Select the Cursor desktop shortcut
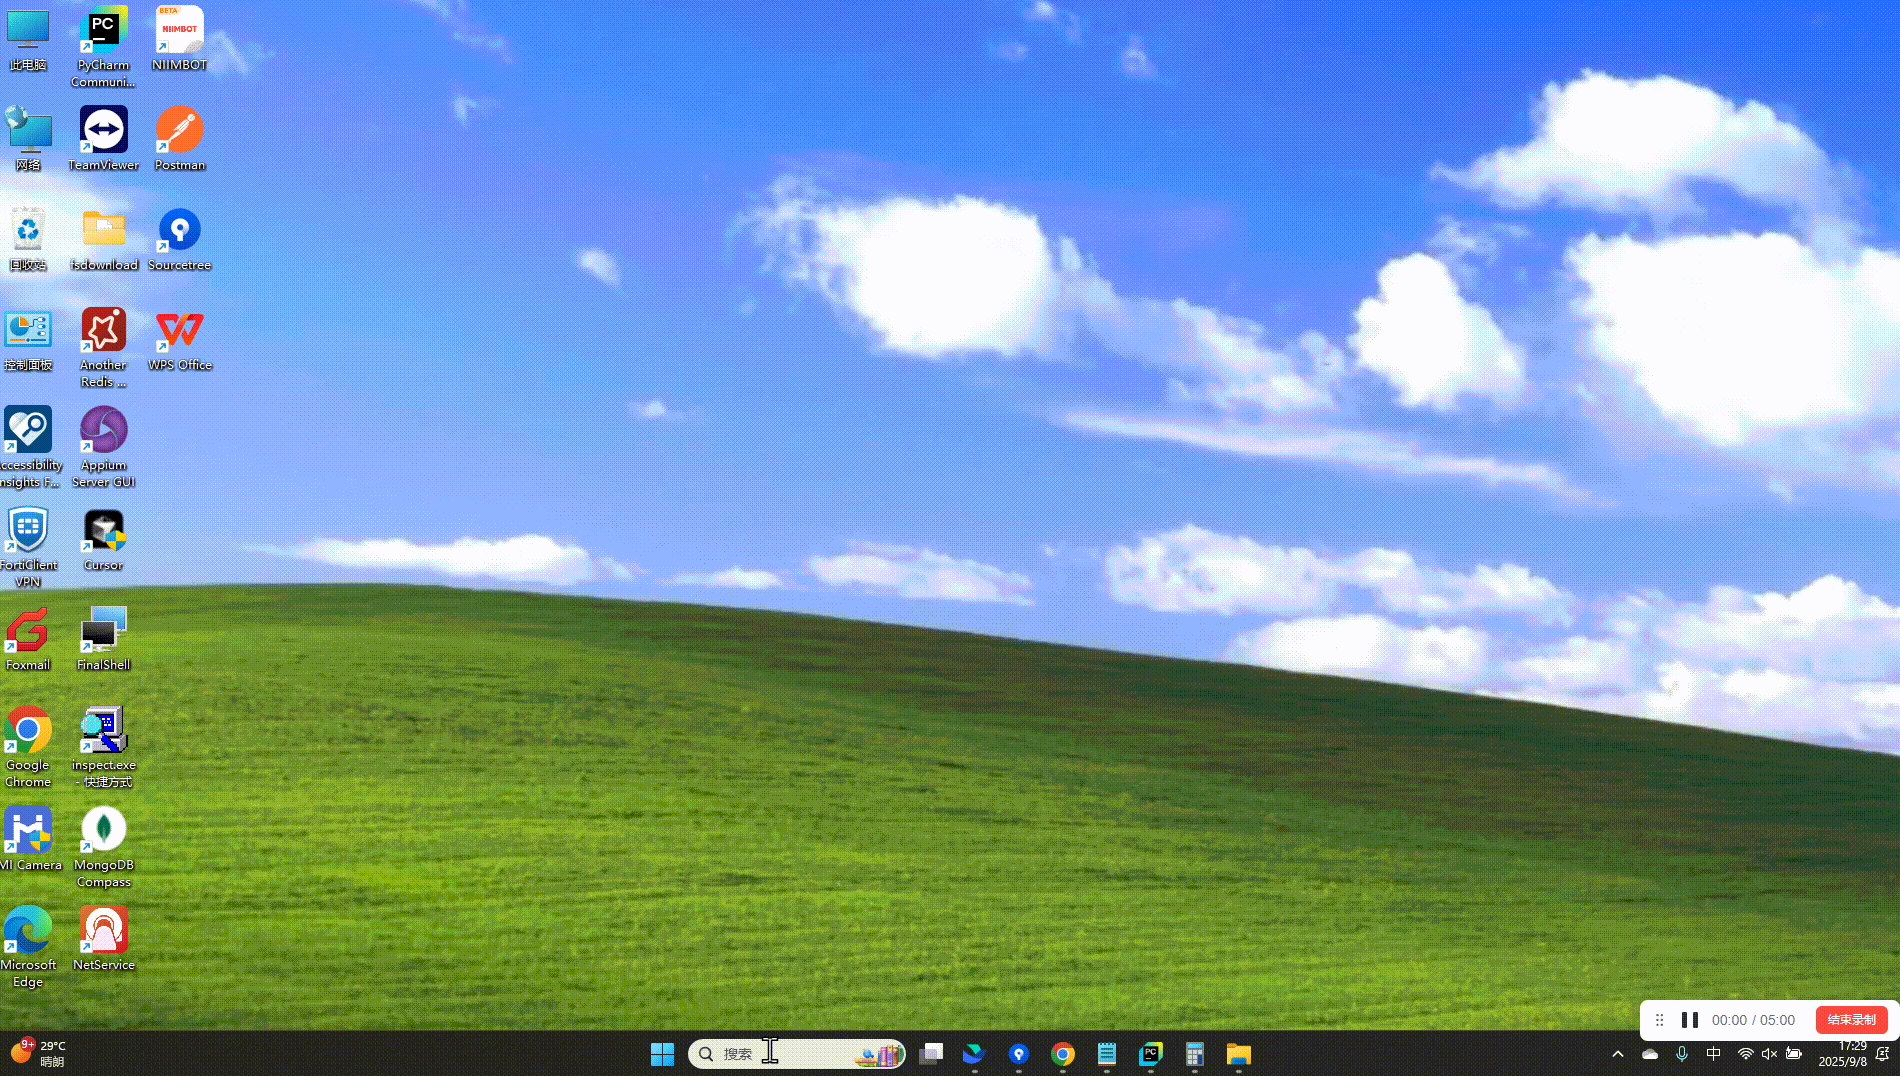Image resolution: width=1900 pixels, height=1076 pixels. pyautogui.click(x=103, y=540)
